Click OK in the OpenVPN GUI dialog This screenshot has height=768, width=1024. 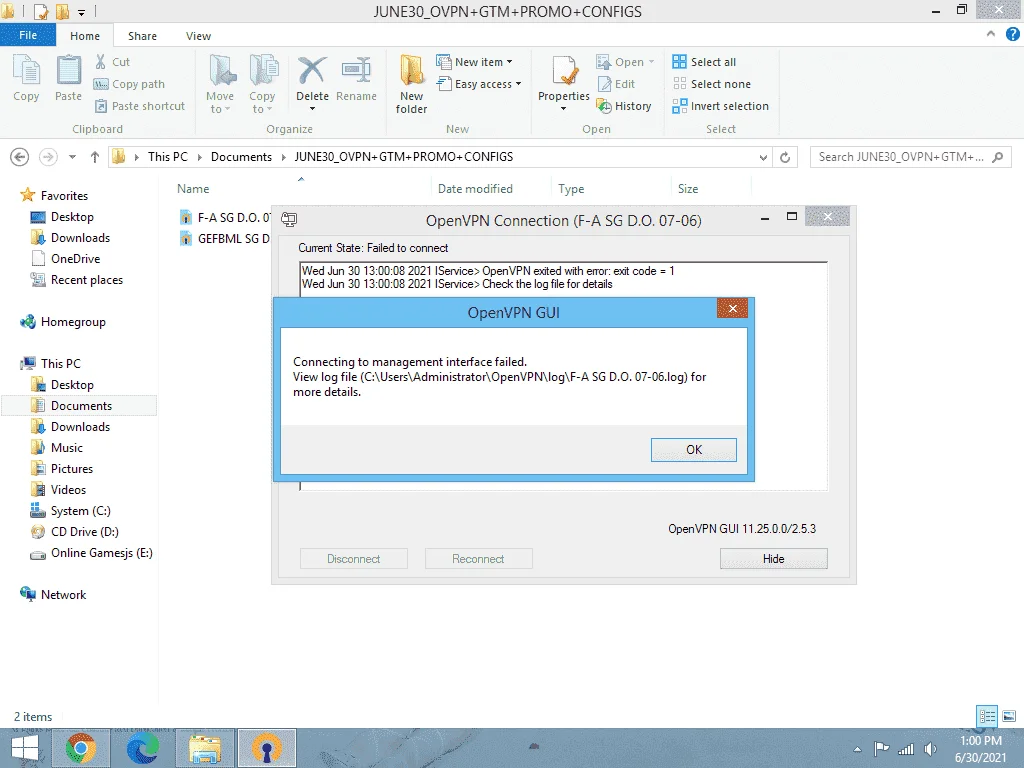click(x=694, y=449)
